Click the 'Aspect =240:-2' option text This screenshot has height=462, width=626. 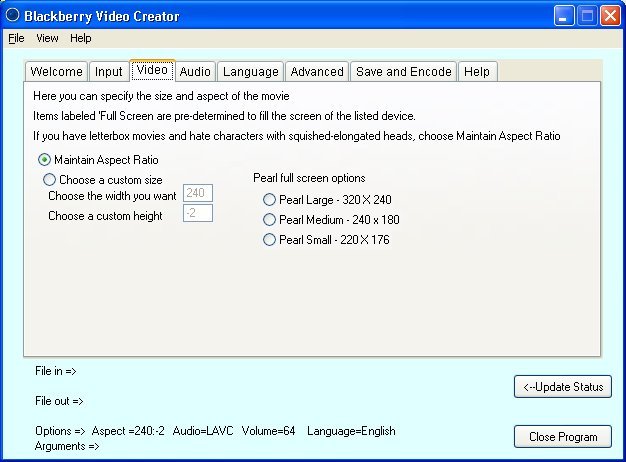(128, 431)
